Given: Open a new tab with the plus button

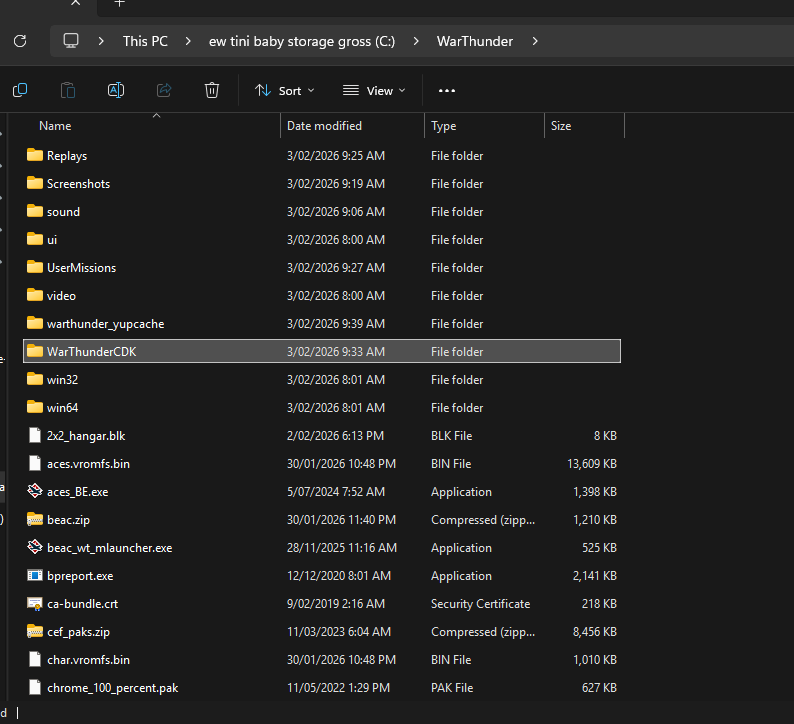Looking at the screenshot, I should pyautogui.click(x=119, y=4).
